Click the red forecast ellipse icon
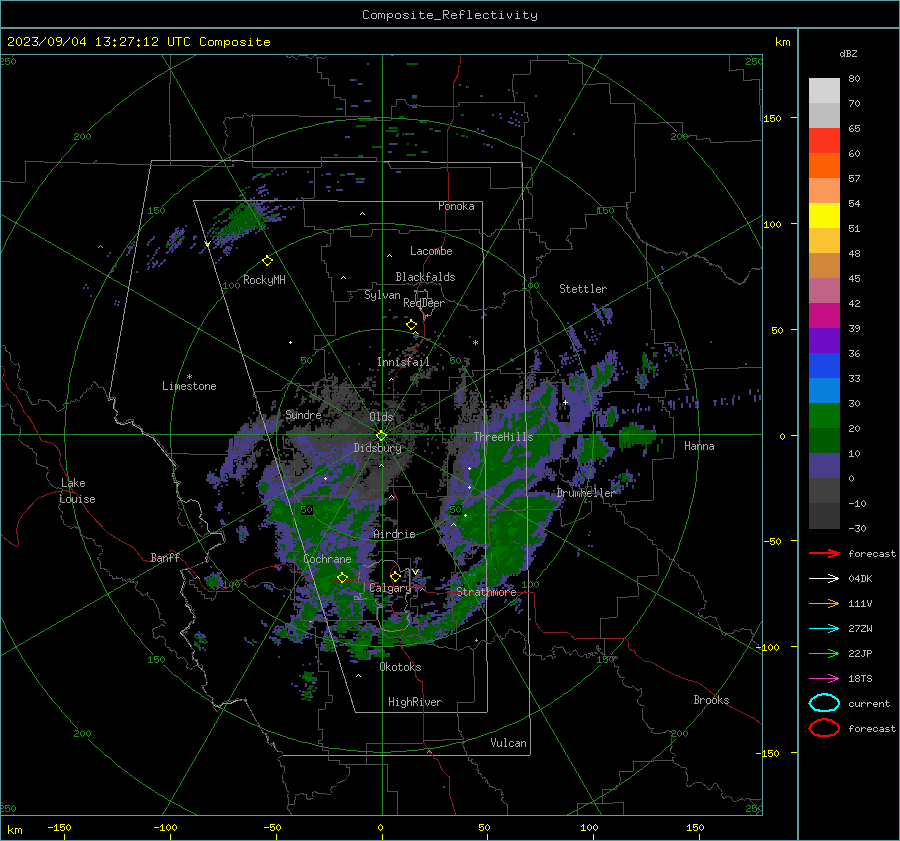 coord(824,728)
